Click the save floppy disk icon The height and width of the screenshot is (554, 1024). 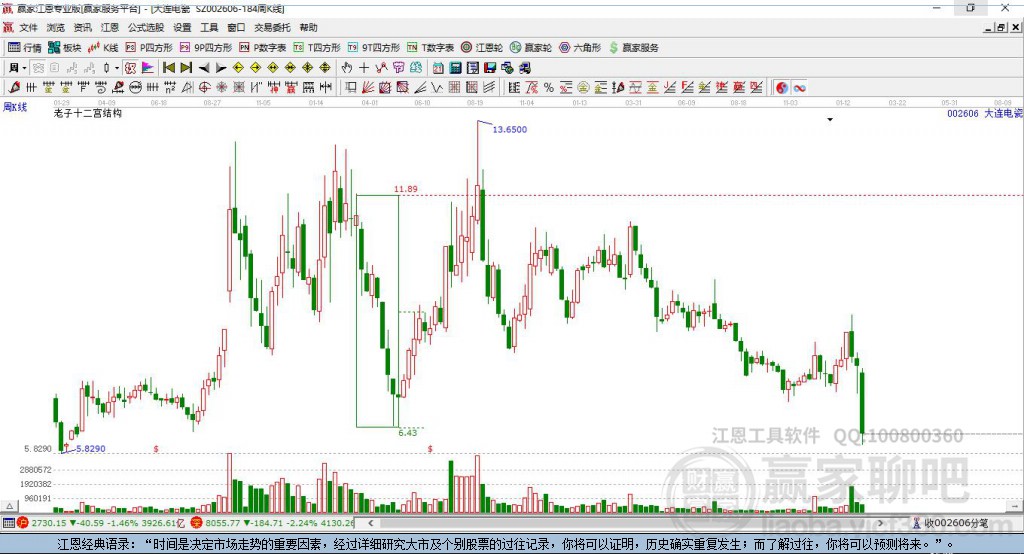(x=490, y=68)
